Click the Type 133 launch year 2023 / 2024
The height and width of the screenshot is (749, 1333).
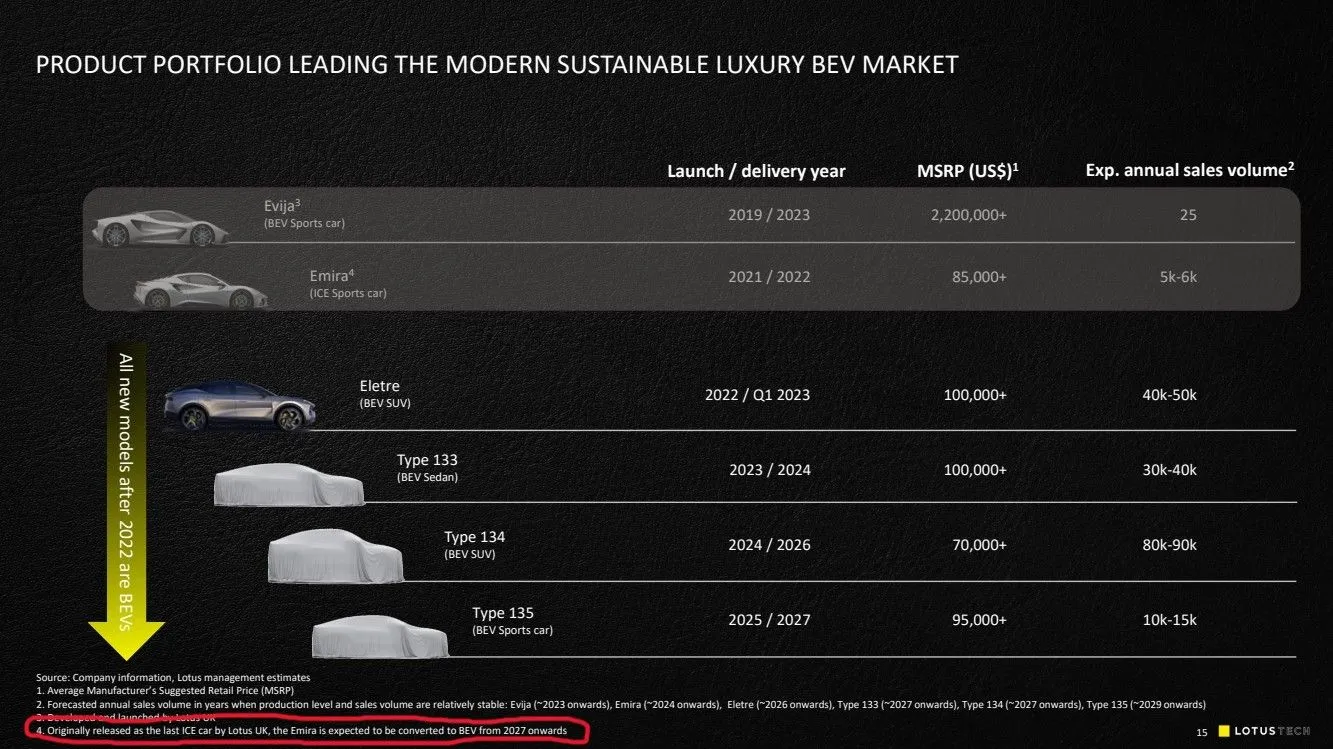[x=769, y=470]
